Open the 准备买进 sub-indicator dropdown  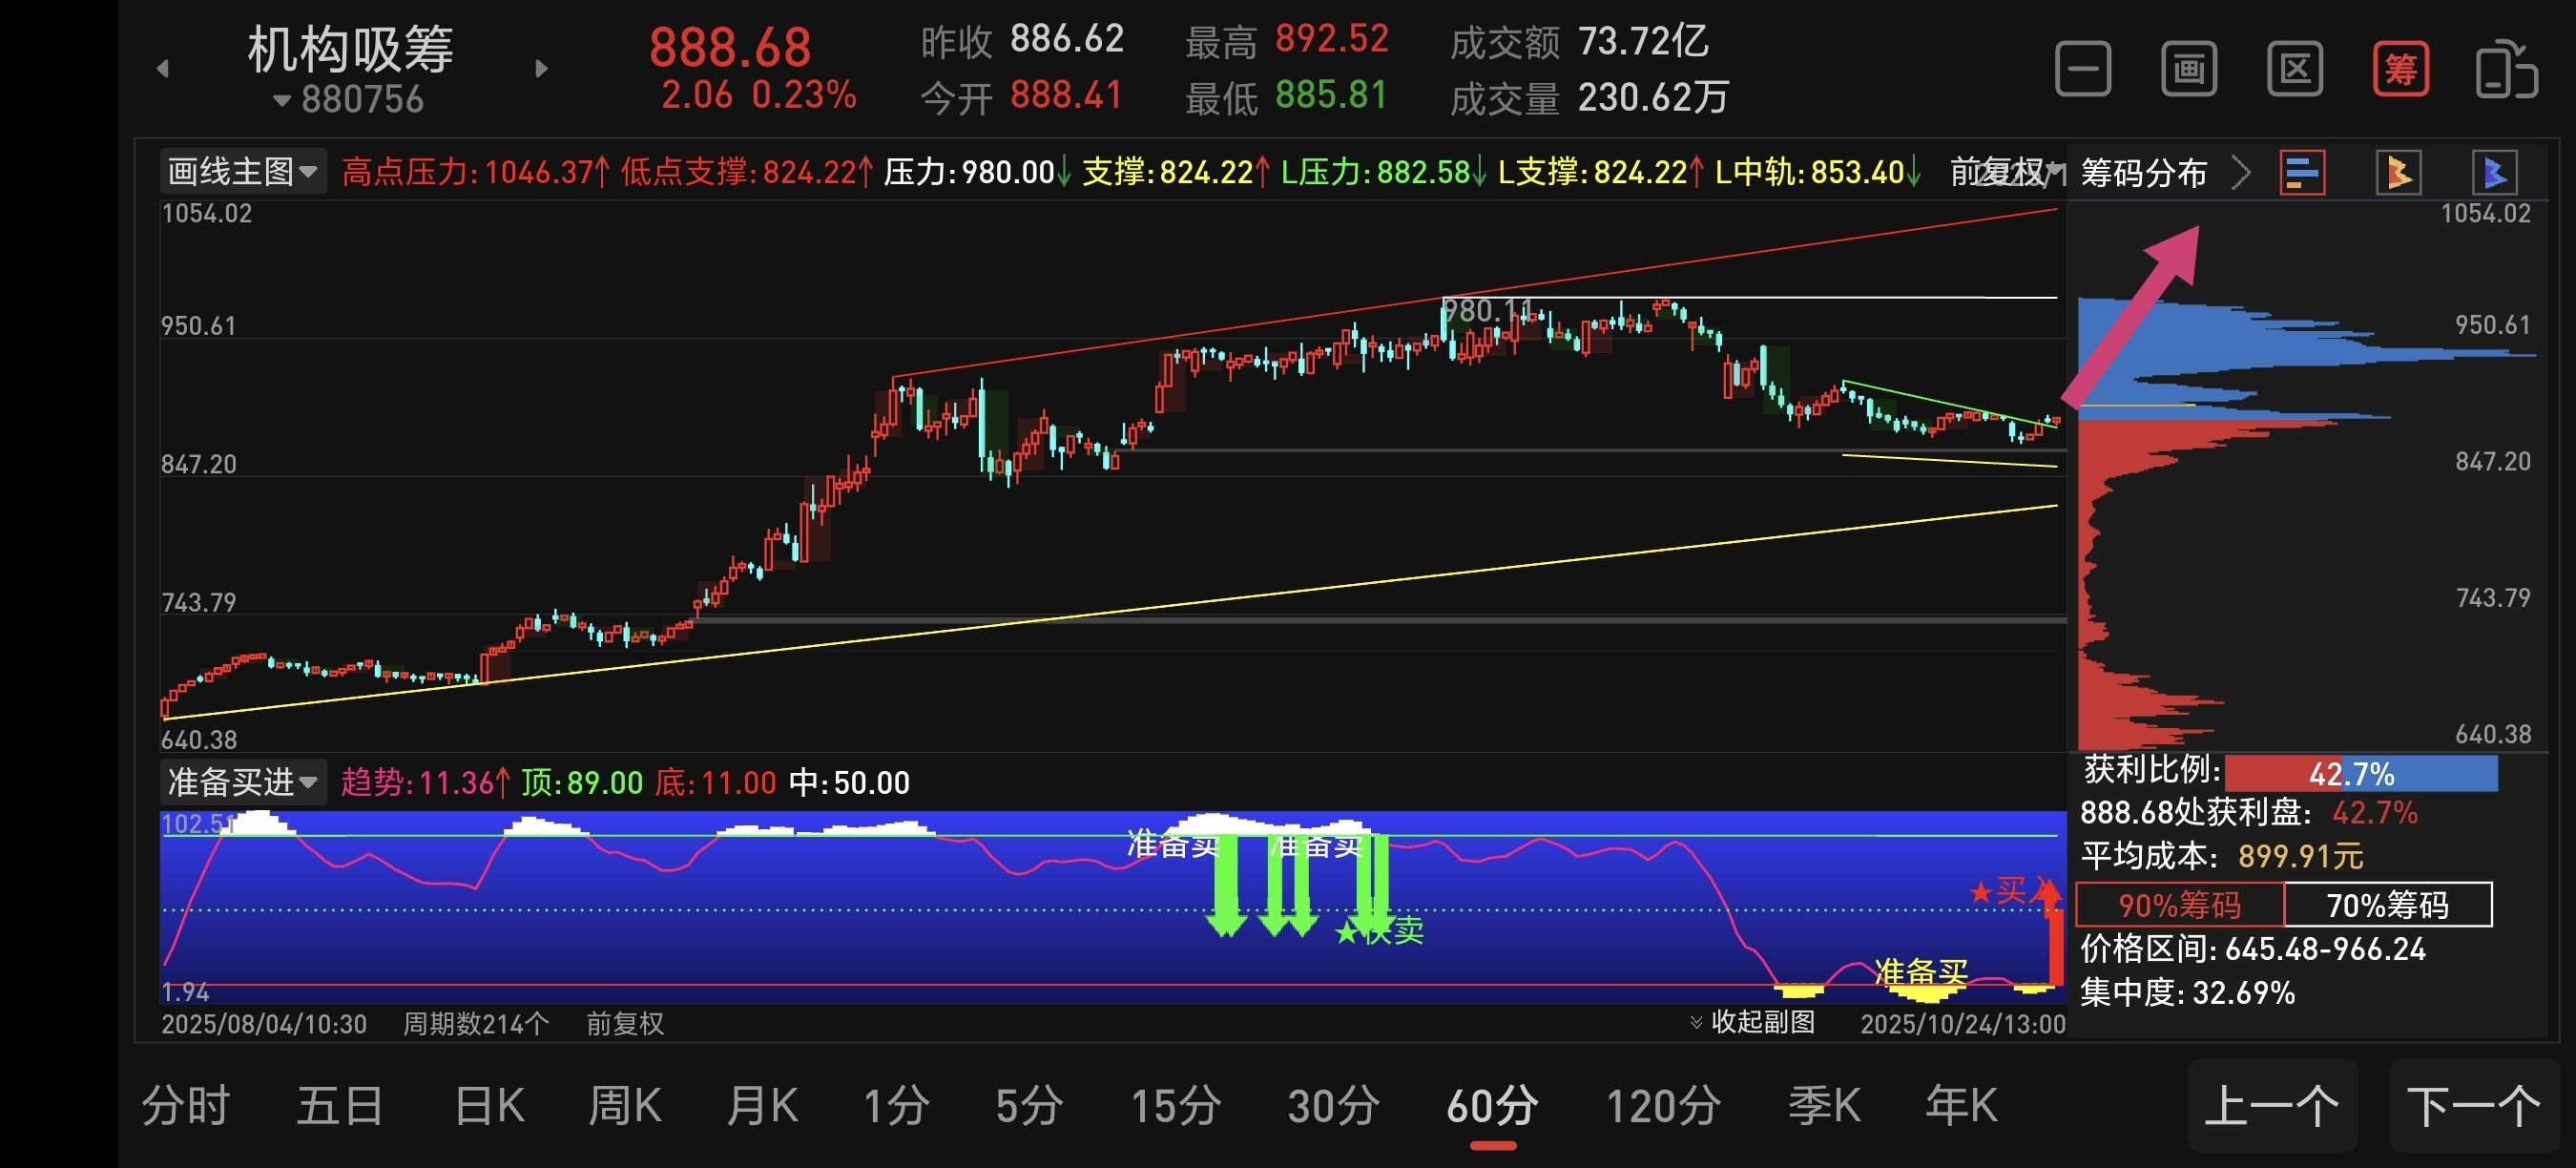click(243, 782)
